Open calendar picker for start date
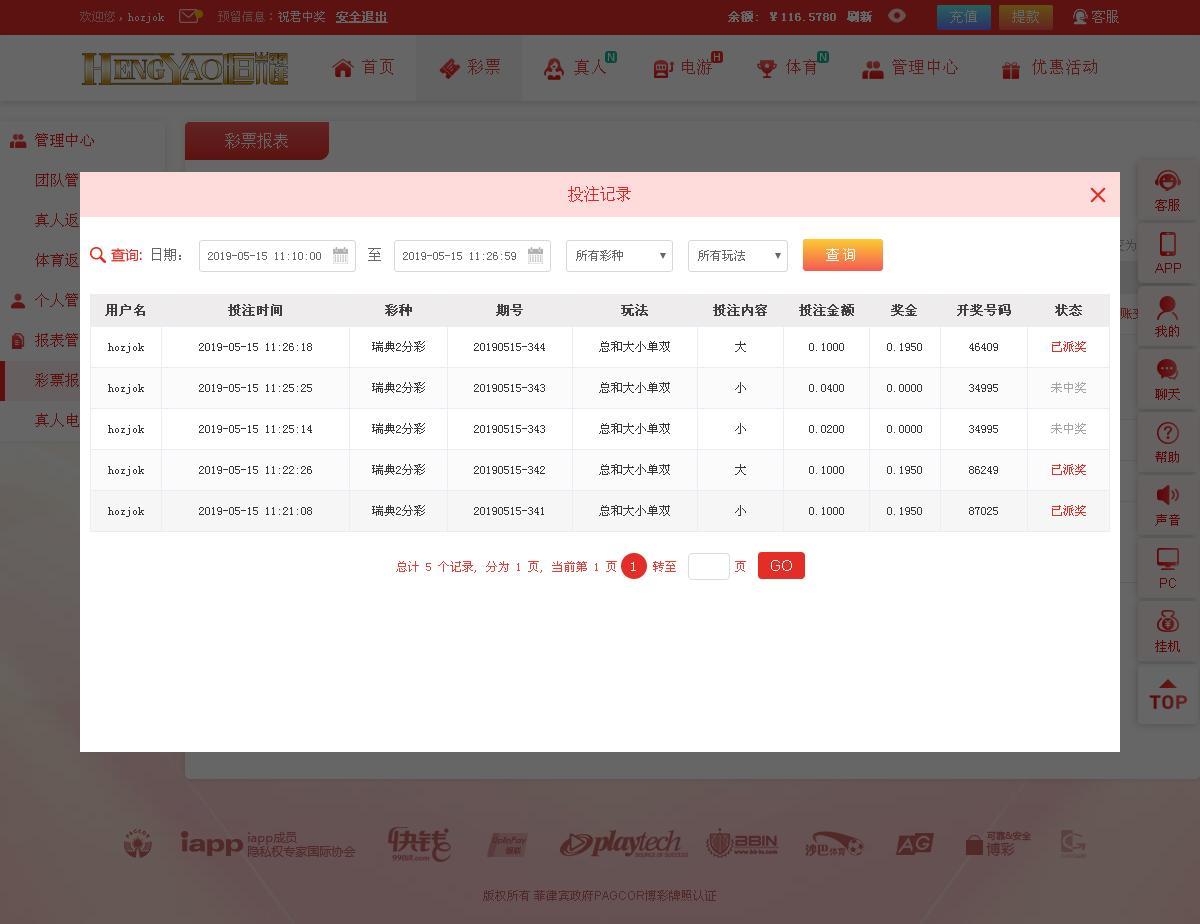Viewport: 1200px width, 924px height. pyautogui.click(x=340, y=255)
